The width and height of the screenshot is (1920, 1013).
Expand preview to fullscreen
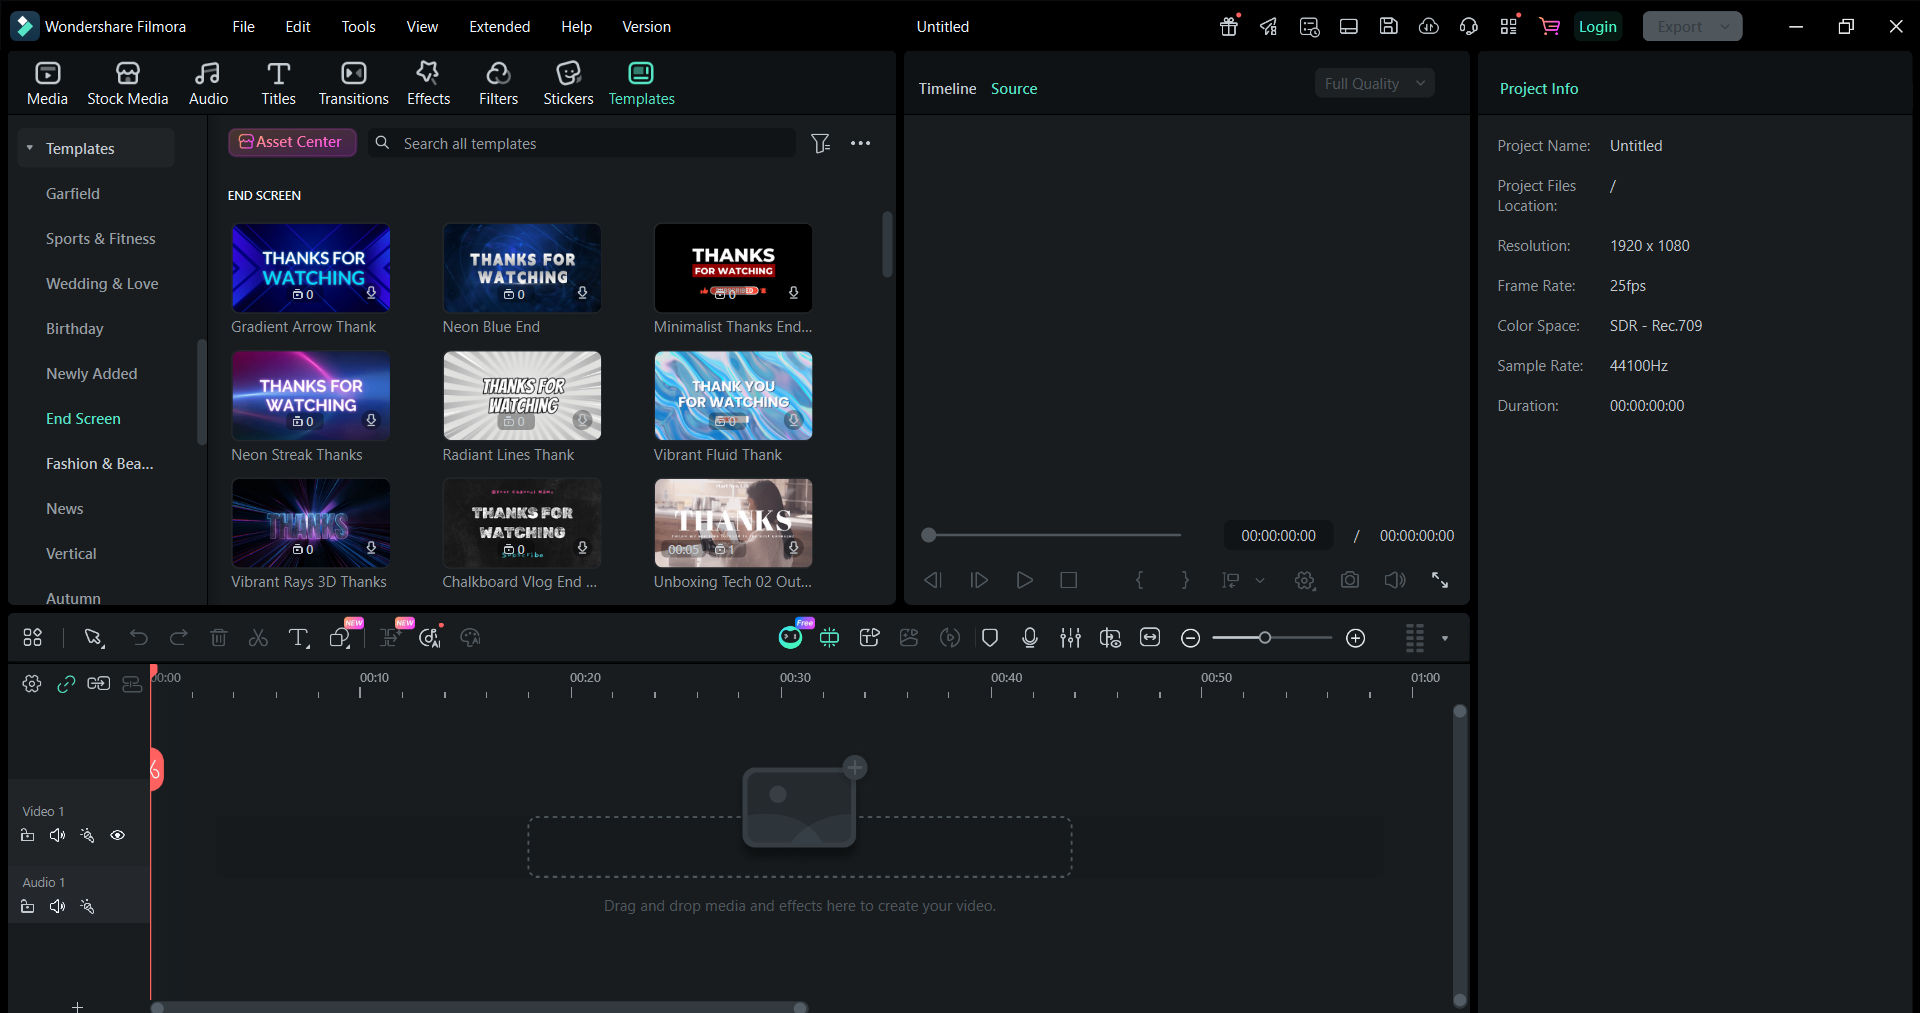(x=1440, y=580)
